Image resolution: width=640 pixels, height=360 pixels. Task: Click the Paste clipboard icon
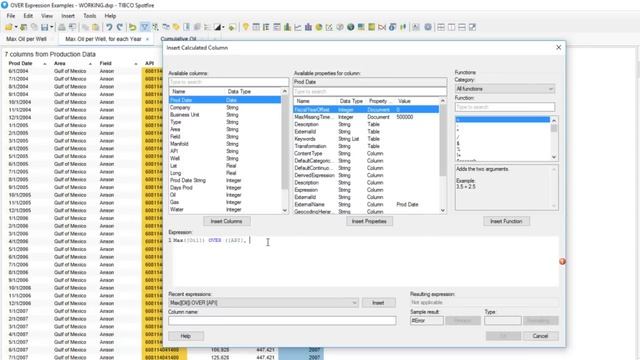point(96,27)
